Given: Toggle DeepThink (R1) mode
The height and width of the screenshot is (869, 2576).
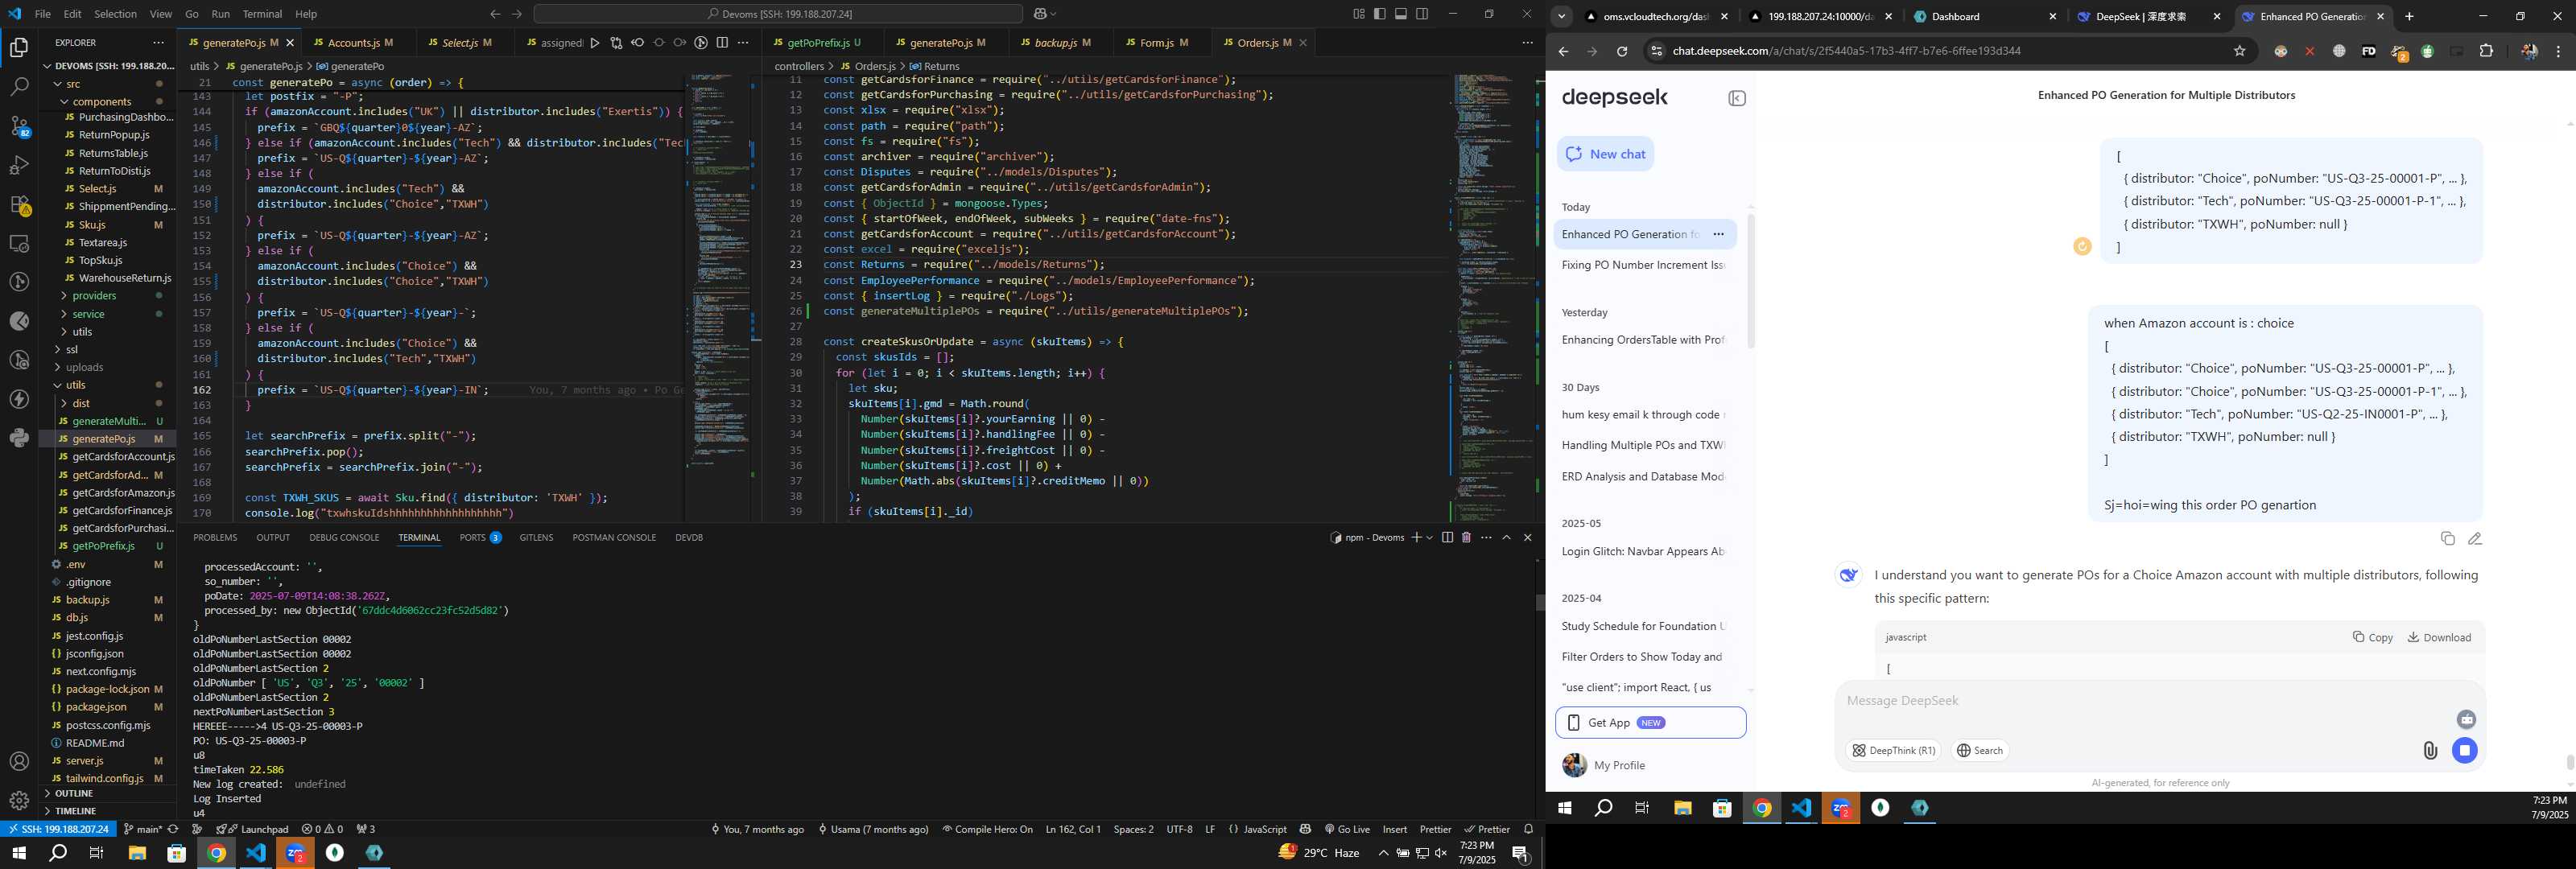Looking at the screenshot, I should (1893, 751).
